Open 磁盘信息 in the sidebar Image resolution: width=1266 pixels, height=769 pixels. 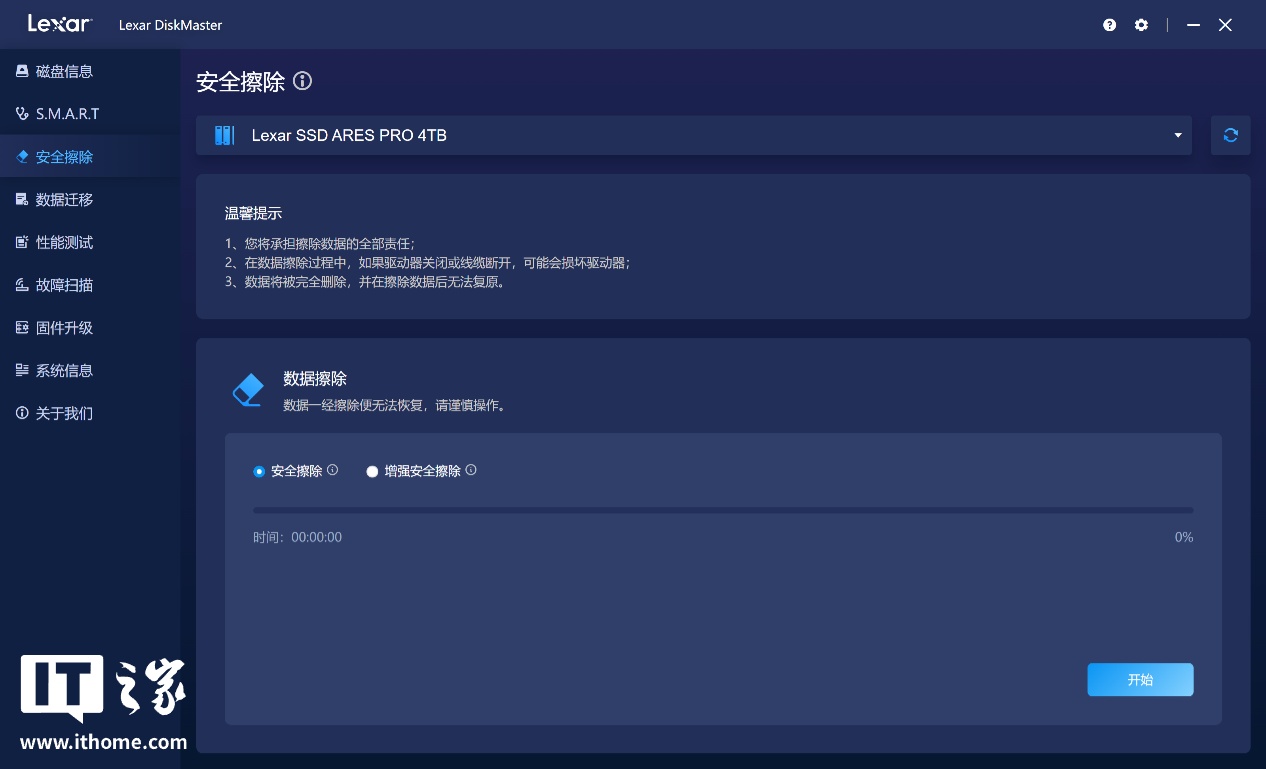[x=64, y=72]
